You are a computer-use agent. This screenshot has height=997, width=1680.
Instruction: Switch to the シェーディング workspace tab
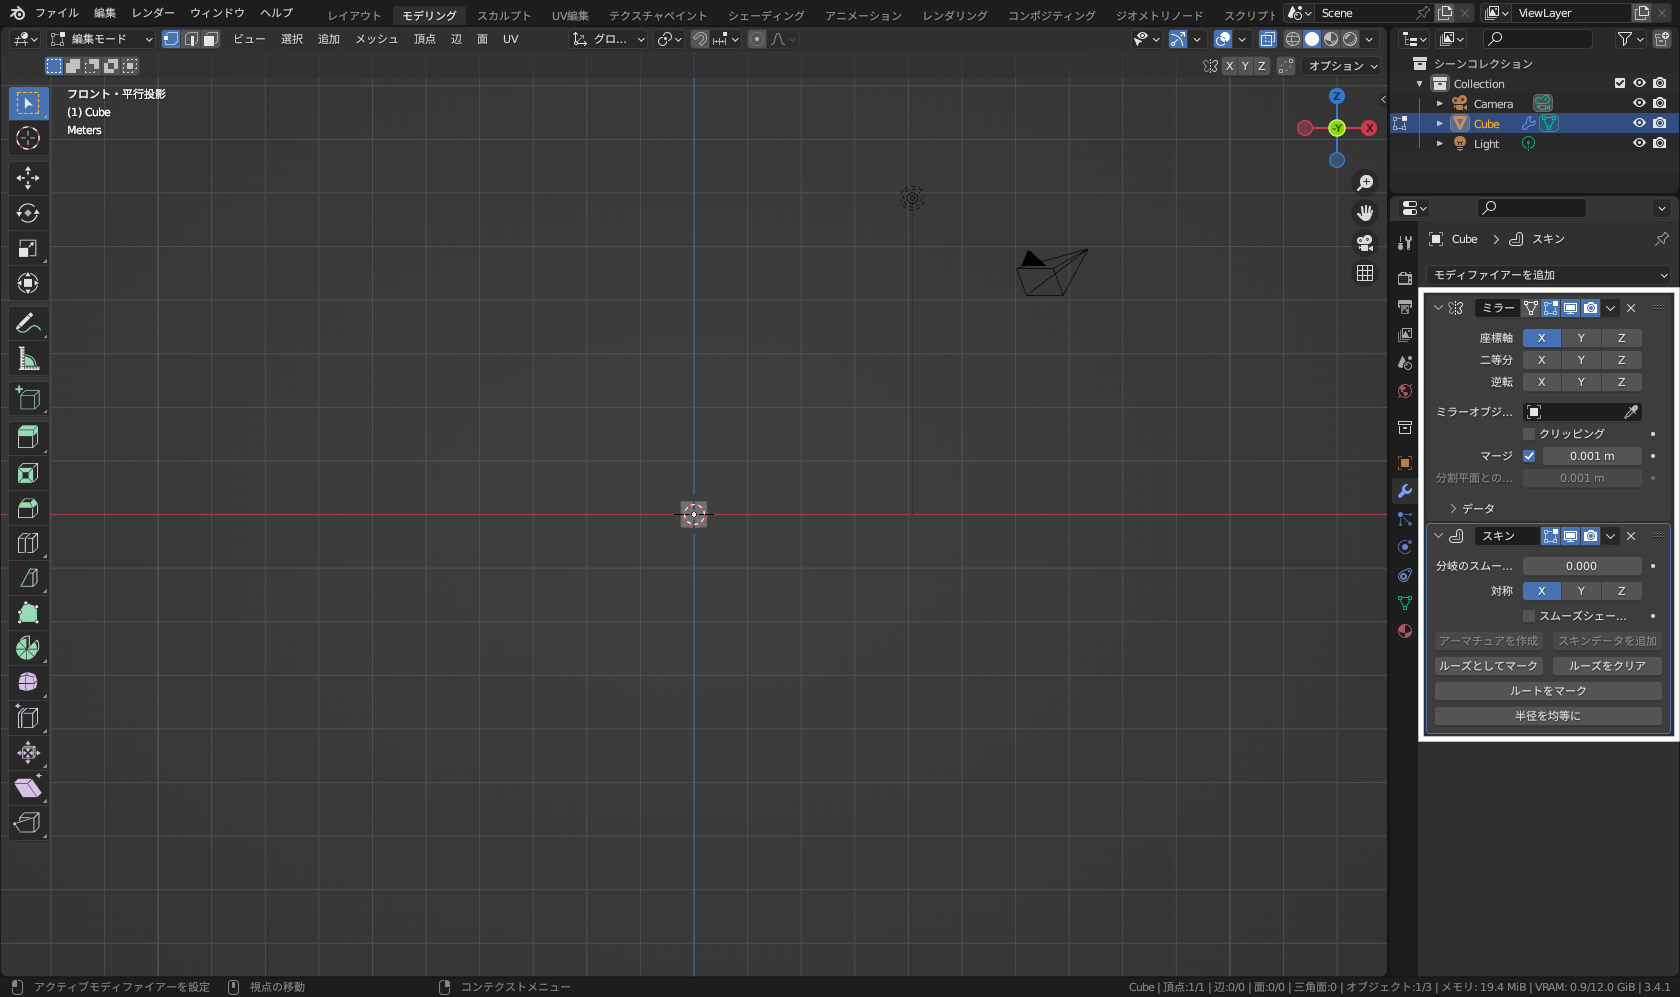tap(766, 15)
